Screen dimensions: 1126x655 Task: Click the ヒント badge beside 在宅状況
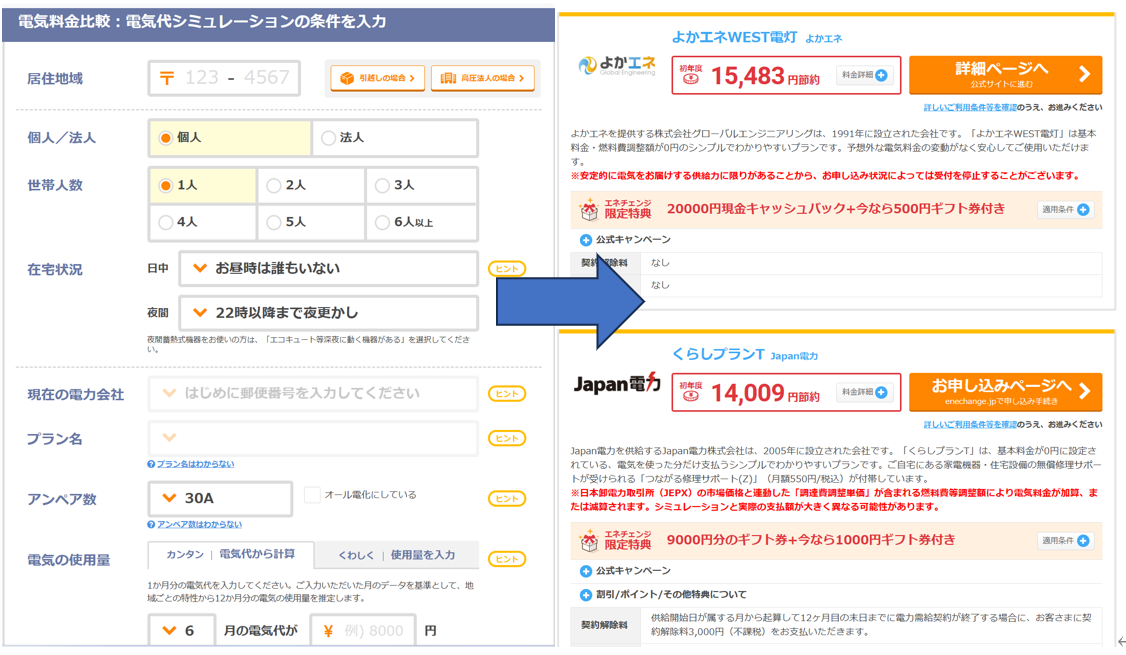coord(507,269)
